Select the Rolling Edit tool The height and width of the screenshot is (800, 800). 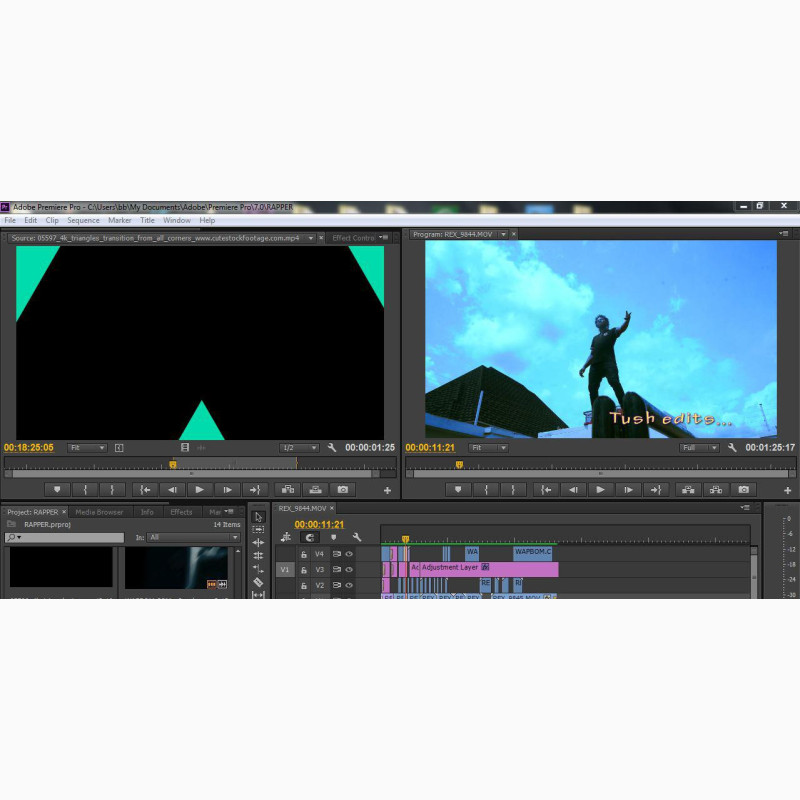[258, 556]
